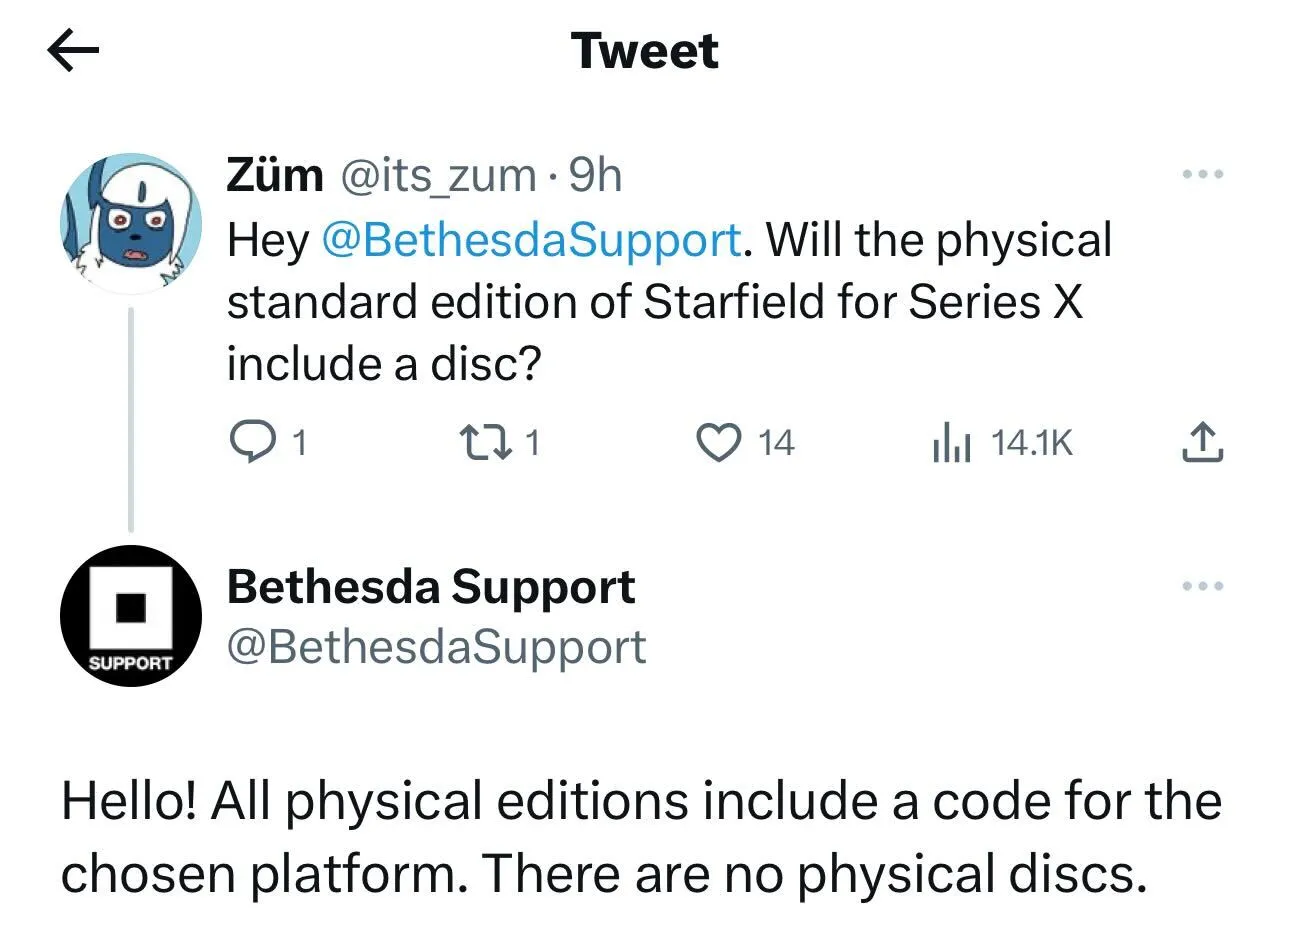The height and width of the screenshot is (947, 1290).
Task: Click the reply text about no physical discs
Action: point(641,838)
